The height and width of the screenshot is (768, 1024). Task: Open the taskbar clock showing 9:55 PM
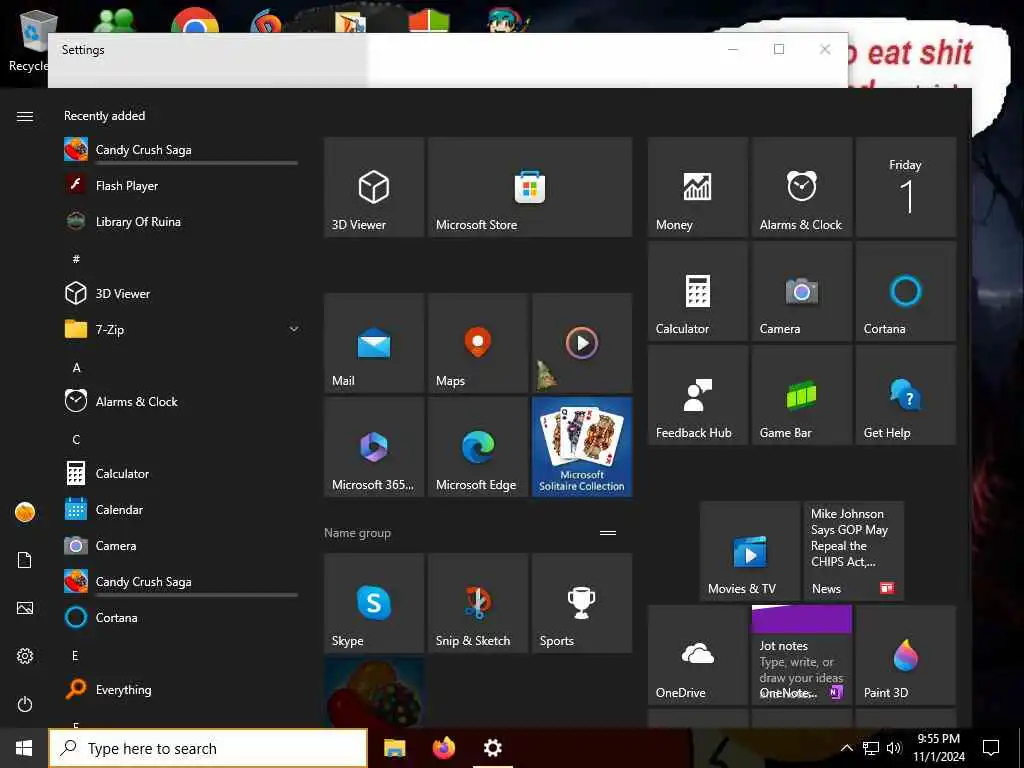tap(938, 748)
